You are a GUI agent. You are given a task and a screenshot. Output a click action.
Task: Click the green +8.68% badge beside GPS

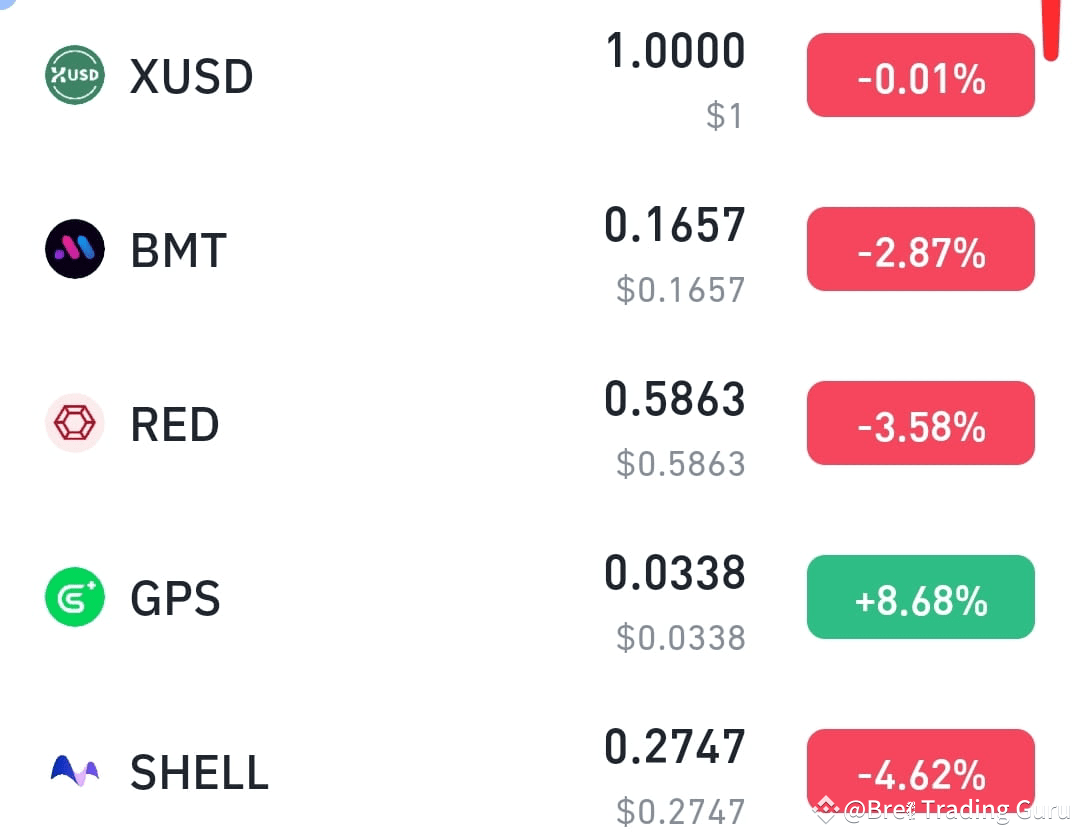click(x=919, y=597)
